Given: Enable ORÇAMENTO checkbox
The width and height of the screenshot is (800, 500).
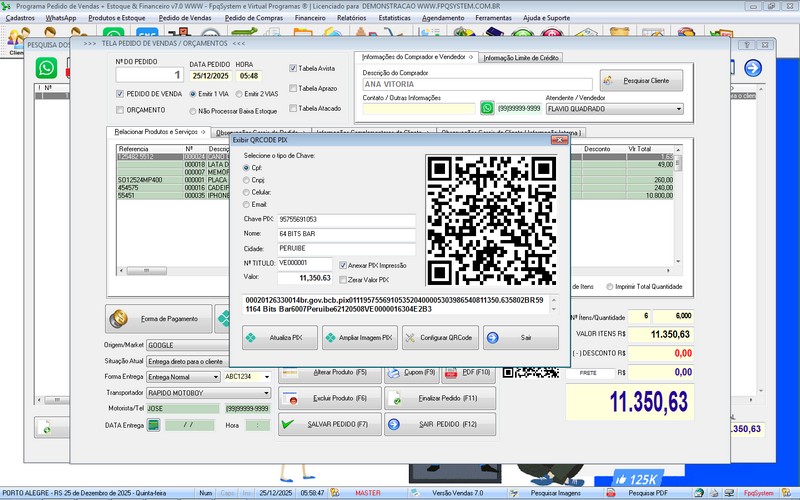Looking at the screenshot, I should (x=120, y=110).
